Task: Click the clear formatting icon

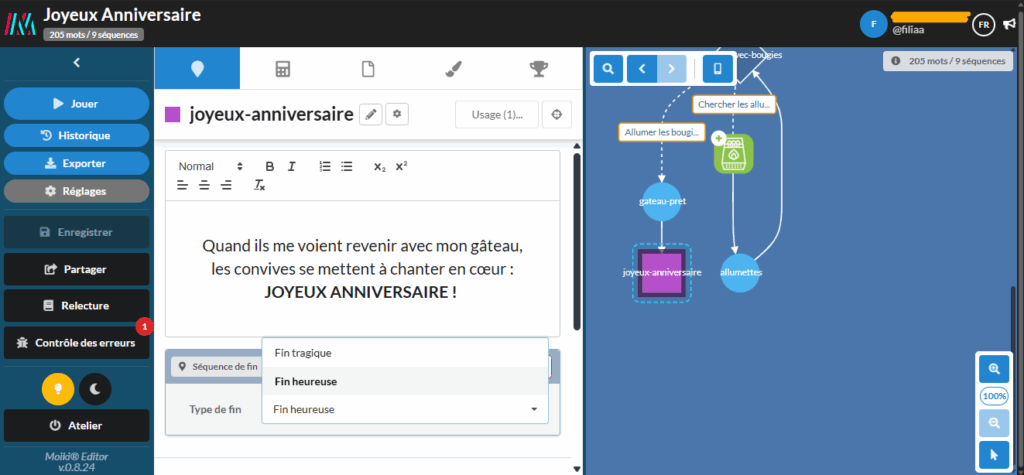Action: (259, 185)
